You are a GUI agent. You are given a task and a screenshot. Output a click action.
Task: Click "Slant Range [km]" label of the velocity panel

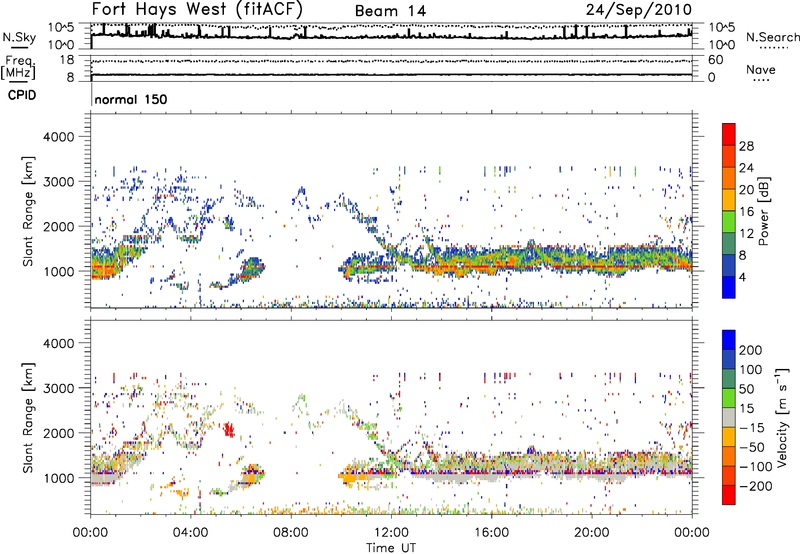pos(28,417)
